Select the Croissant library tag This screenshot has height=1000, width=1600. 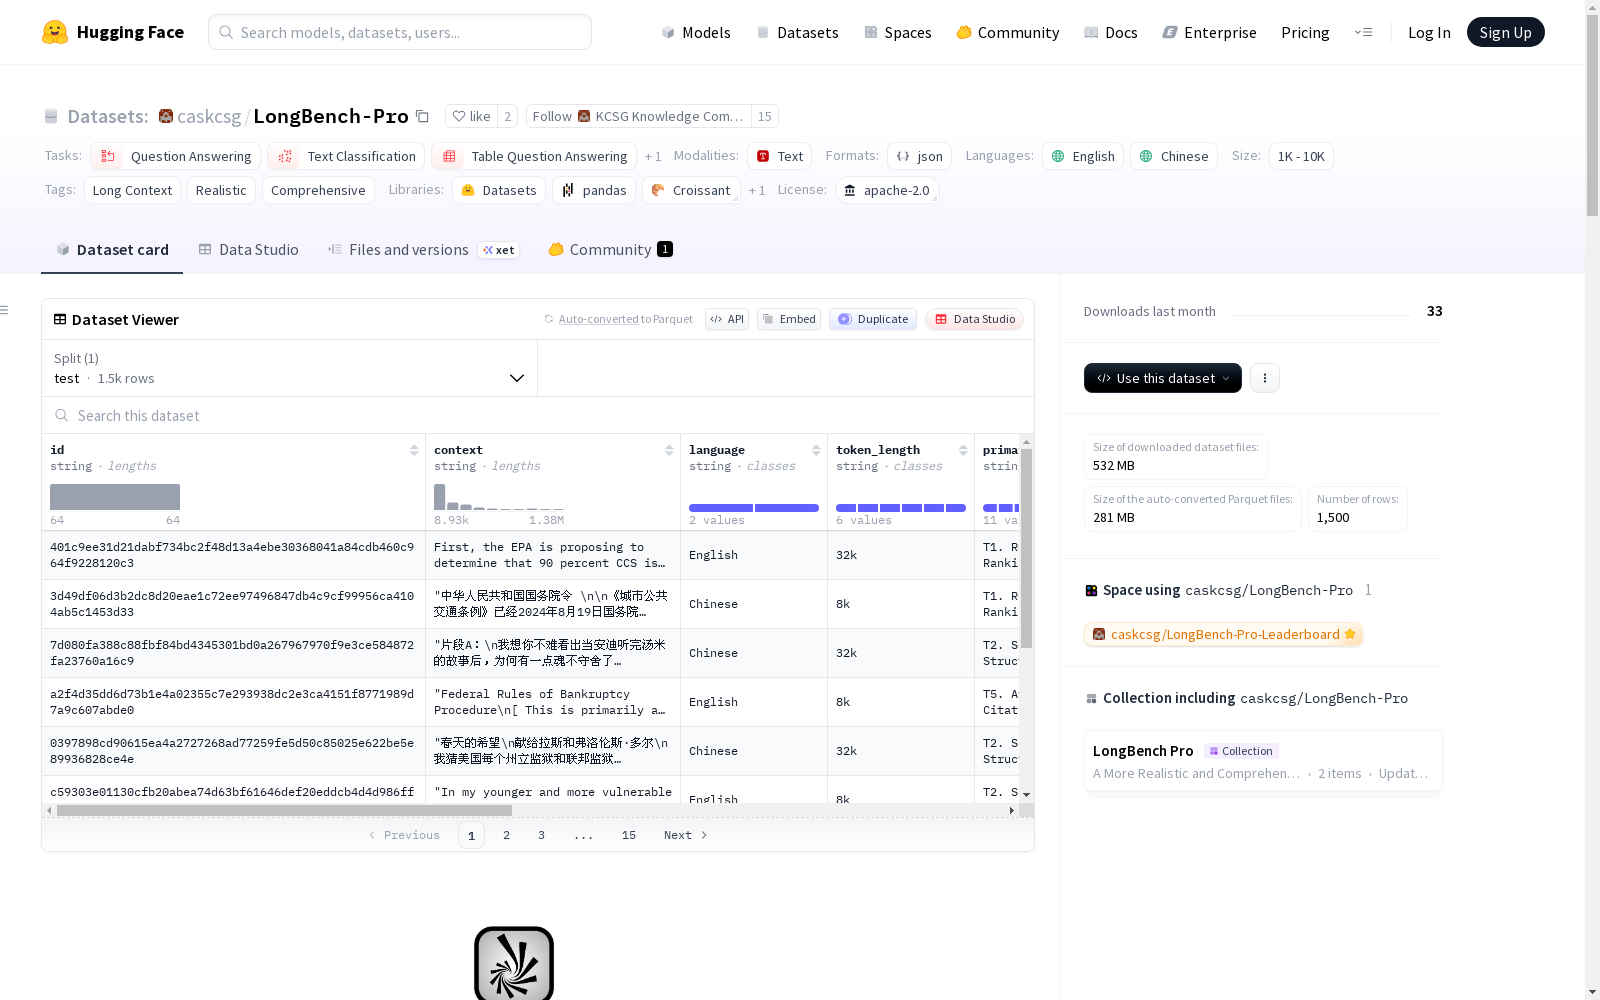click(691, 190)
